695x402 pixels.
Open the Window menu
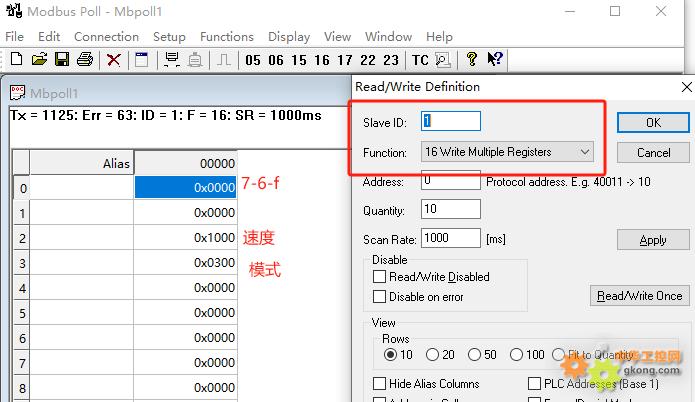click(x=388, y=36)
